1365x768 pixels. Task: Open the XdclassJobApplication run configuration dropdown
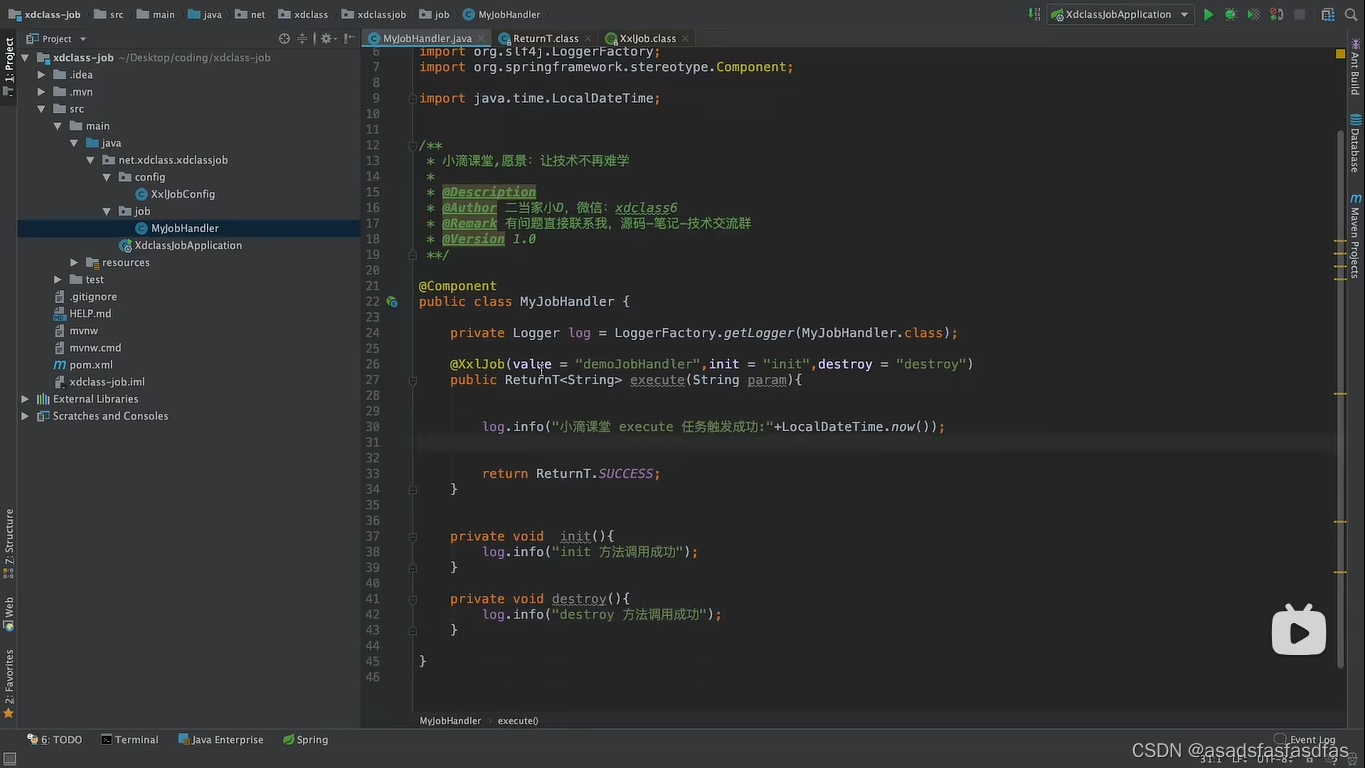click(x=1121, y=15)
